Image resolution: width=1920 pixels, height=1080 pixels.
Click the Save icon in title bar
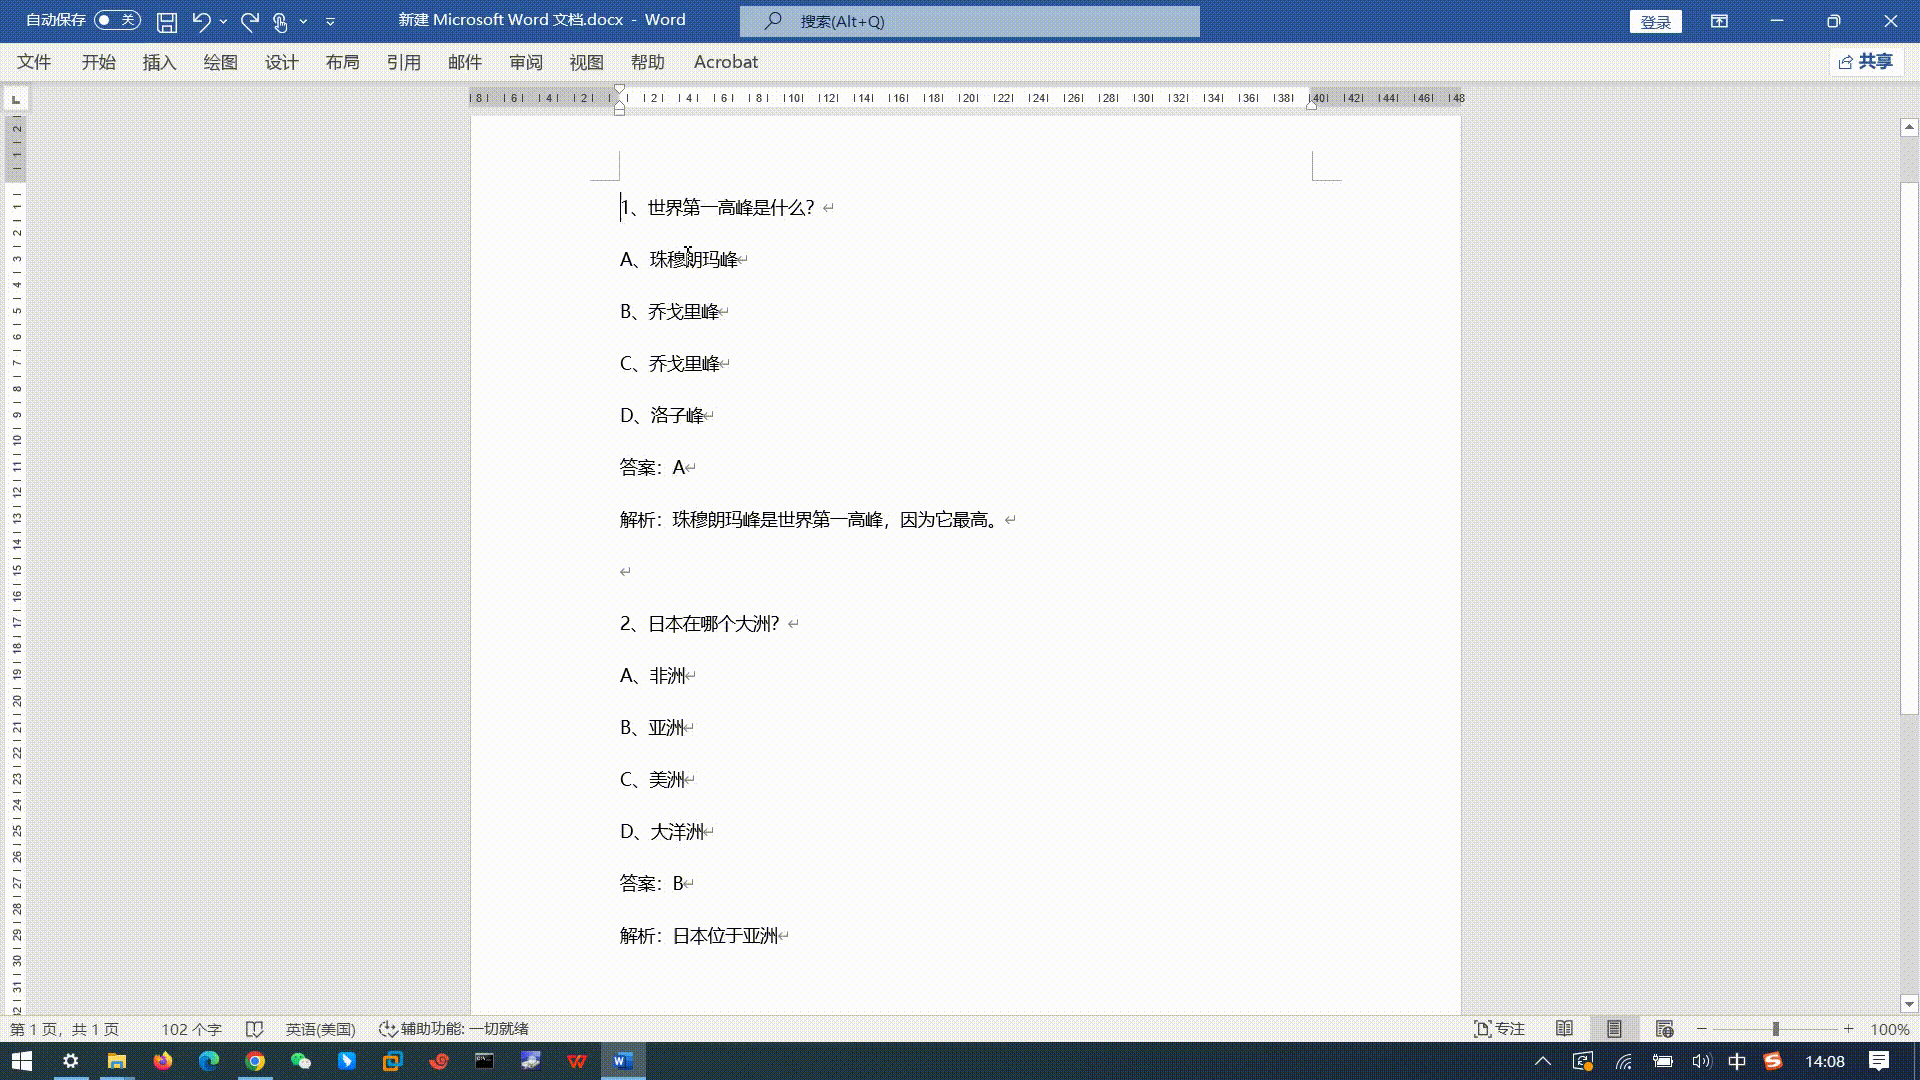[167, 21]
